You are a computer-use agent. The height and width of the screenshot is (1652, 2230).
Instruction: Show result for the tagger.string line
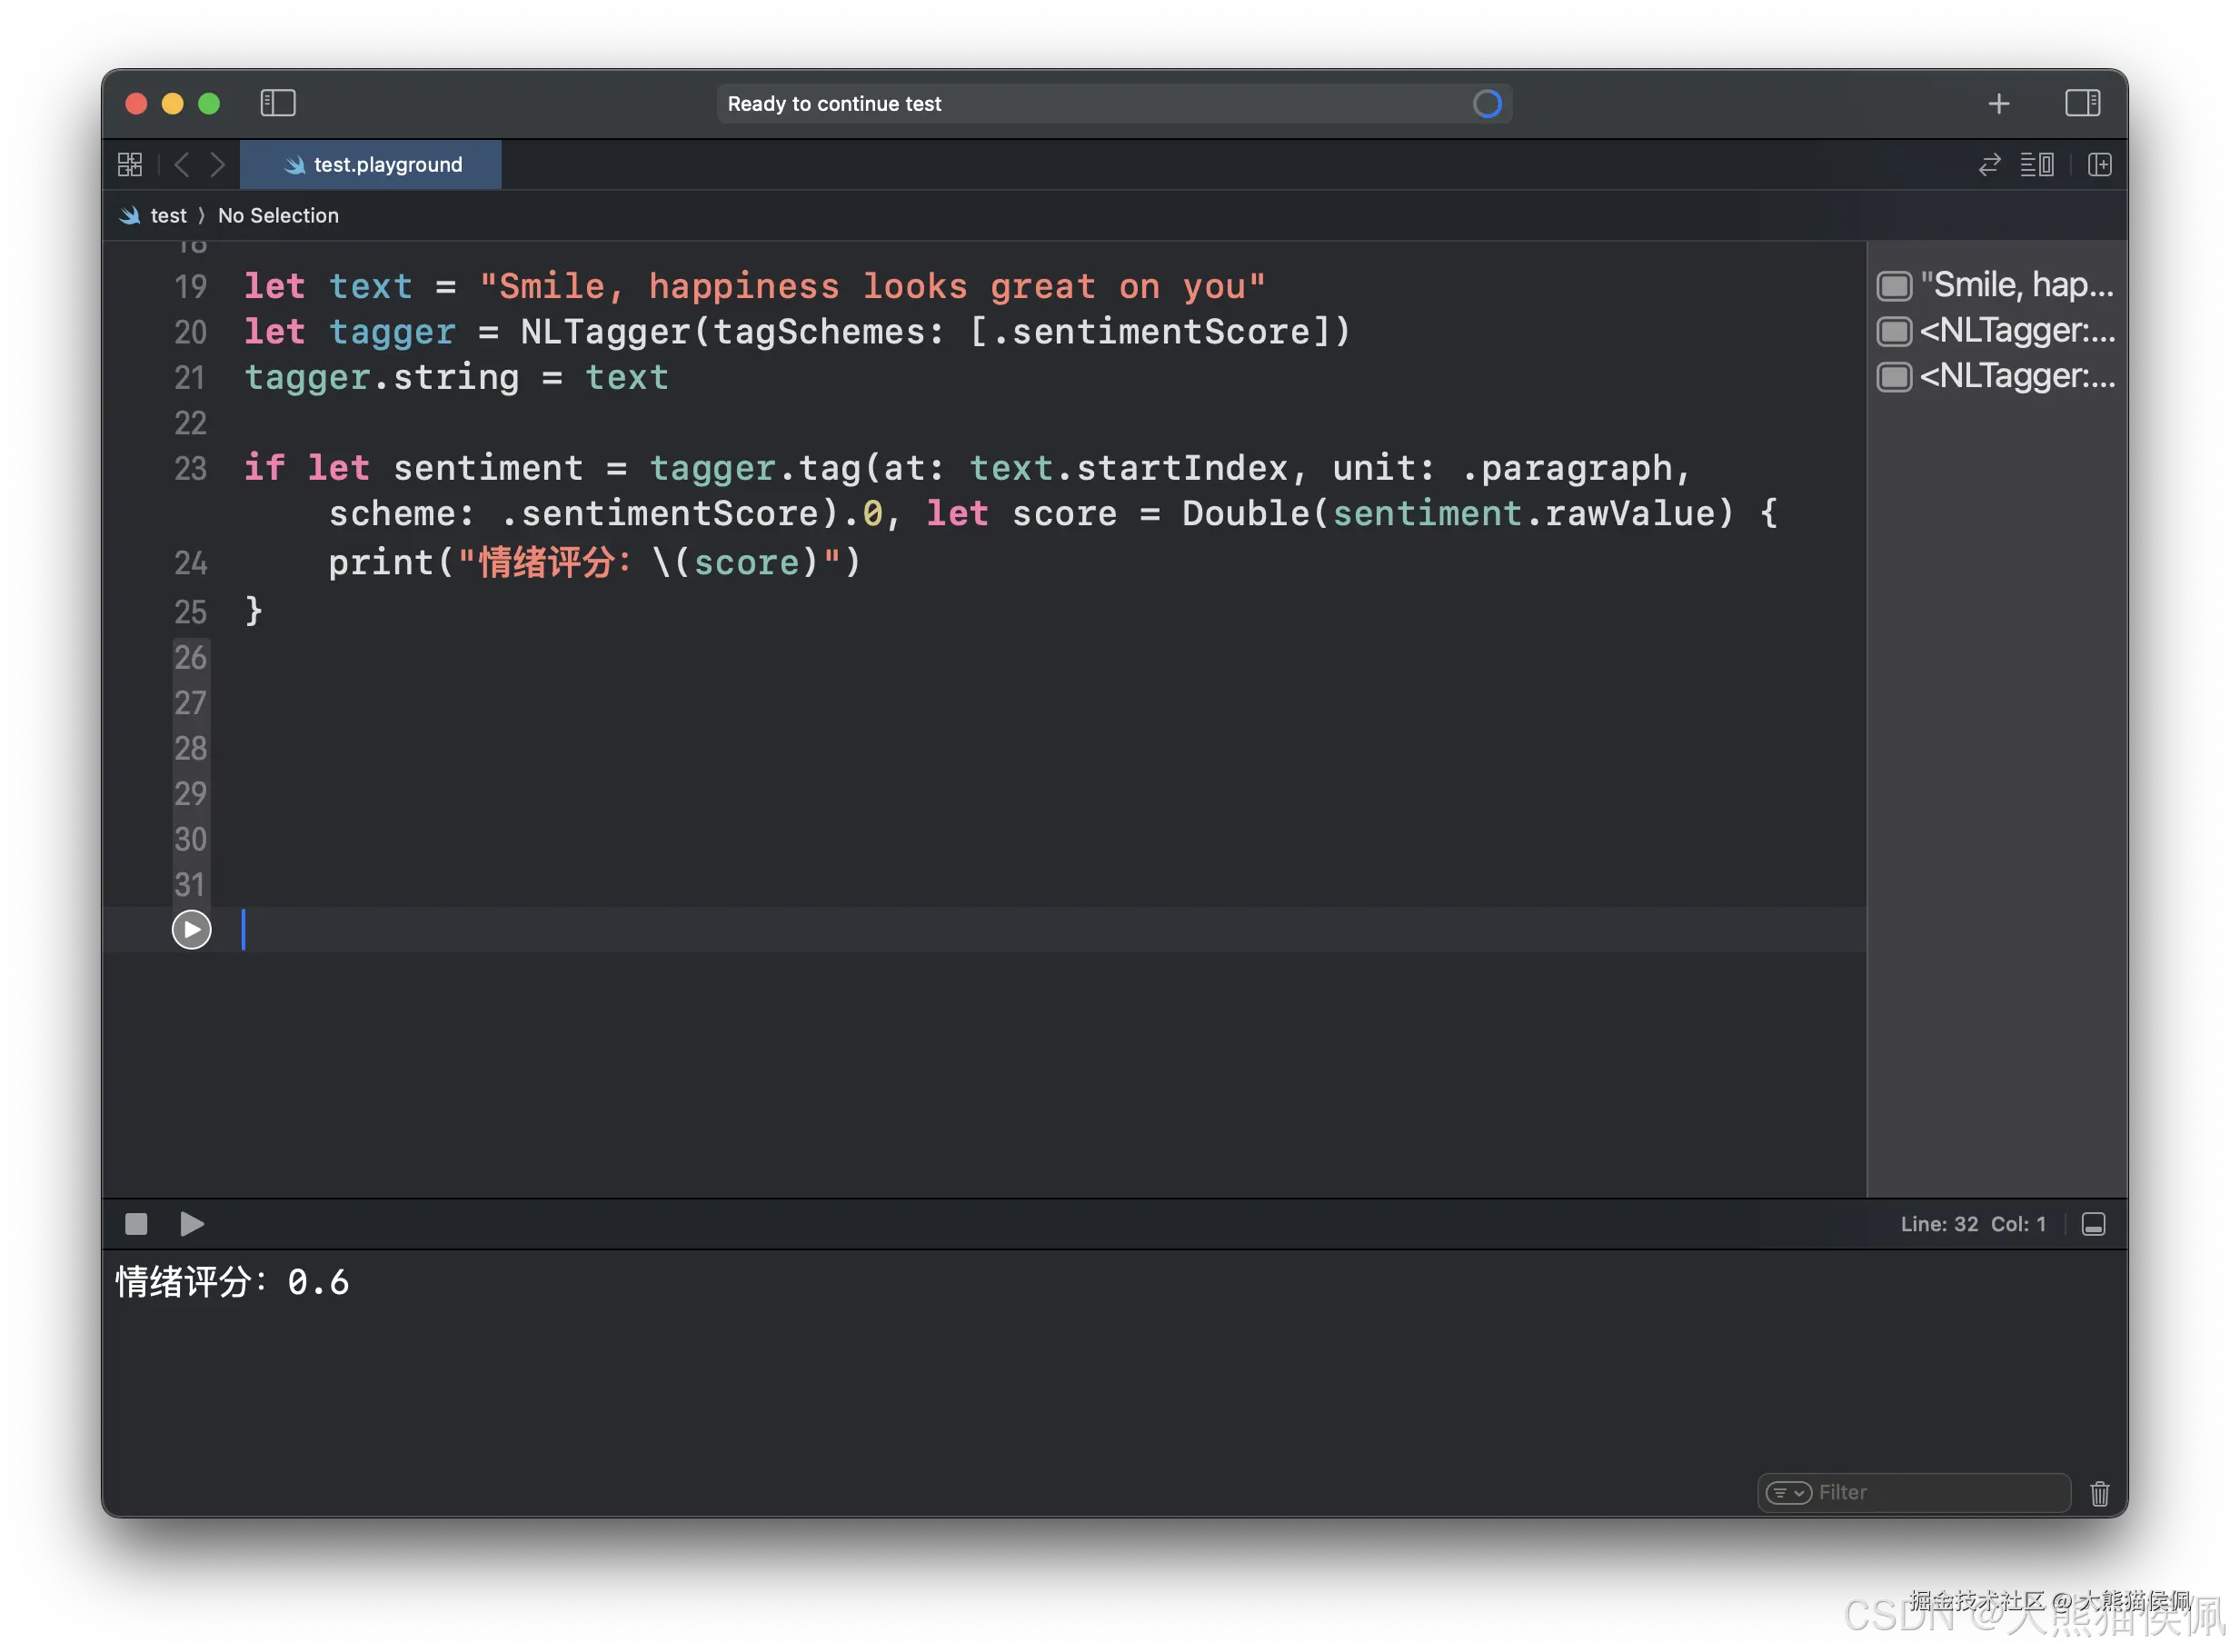(1894, 377)
